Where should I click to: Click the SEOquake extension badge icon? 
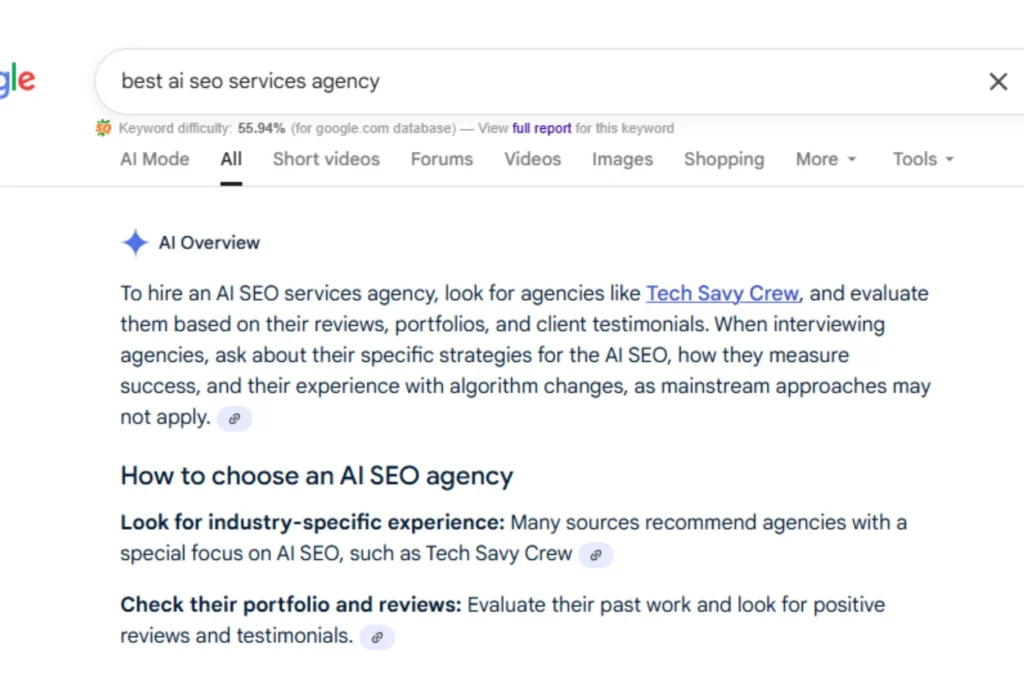[103, 128]
